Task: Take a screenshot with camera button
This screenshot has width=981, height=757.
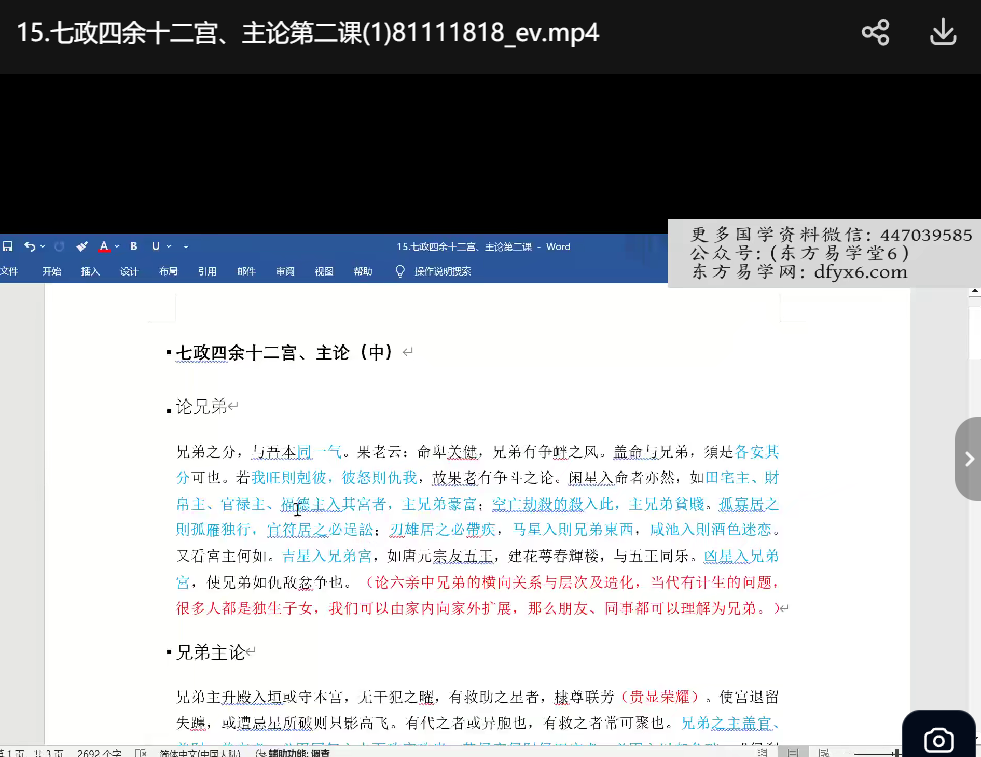Action: point(938,739)
